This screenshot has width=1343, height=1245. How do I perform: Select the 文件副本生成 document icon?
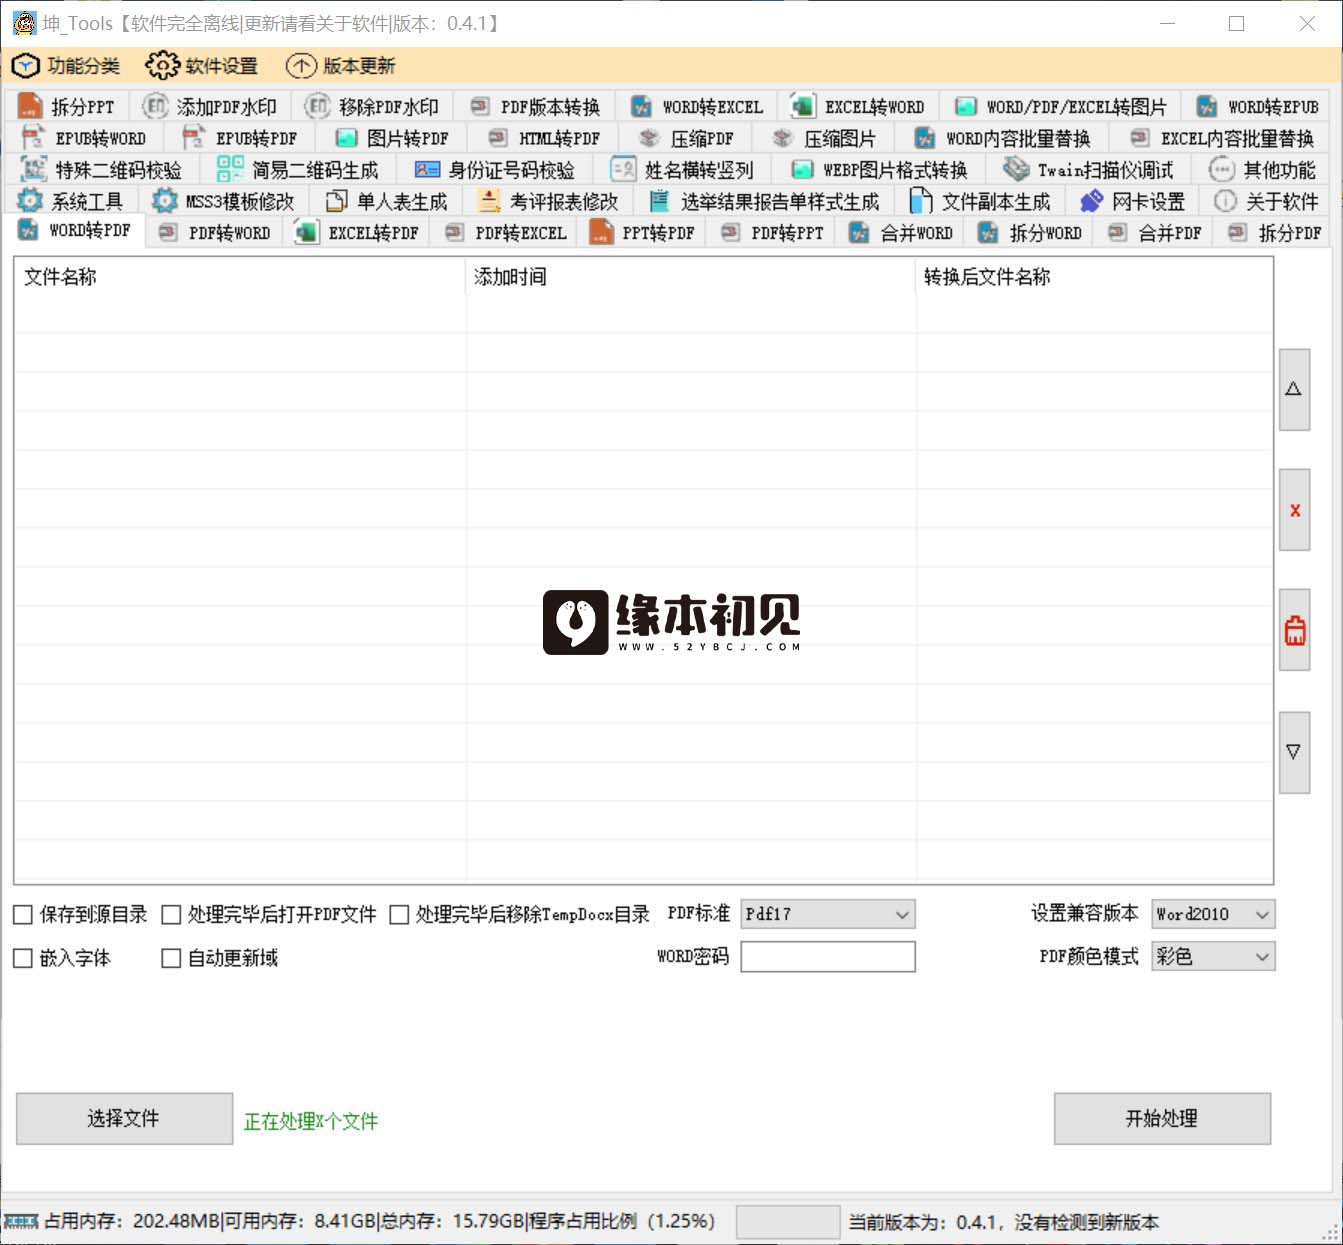[921, 201]
